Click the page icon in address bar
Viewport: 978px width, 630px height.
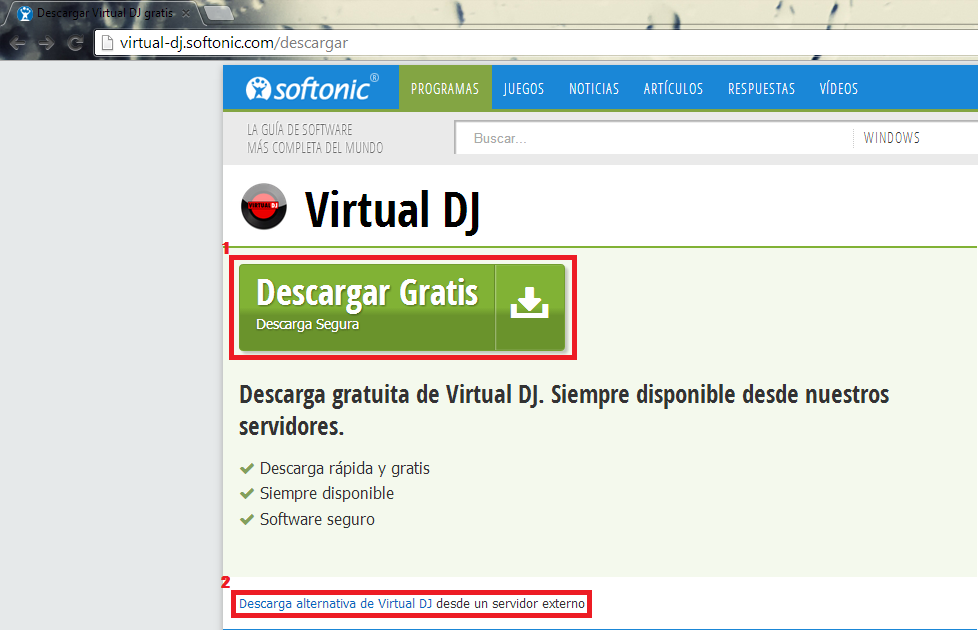(x=107, y=43)
